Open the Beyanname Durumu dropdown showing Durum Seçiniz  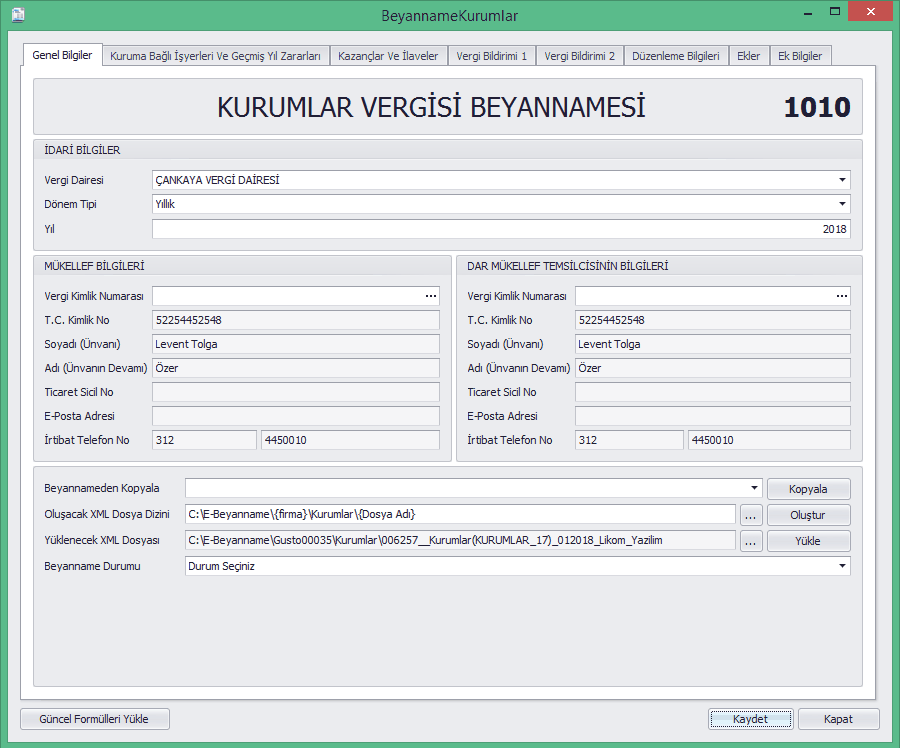point(843,567)
